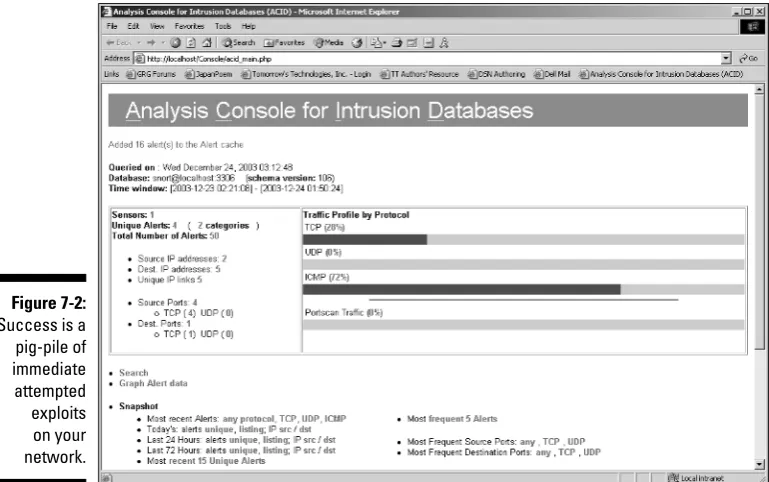Reload the page using the Refresh icon
This screenshot has height=482, width=769.
(191, 43)
